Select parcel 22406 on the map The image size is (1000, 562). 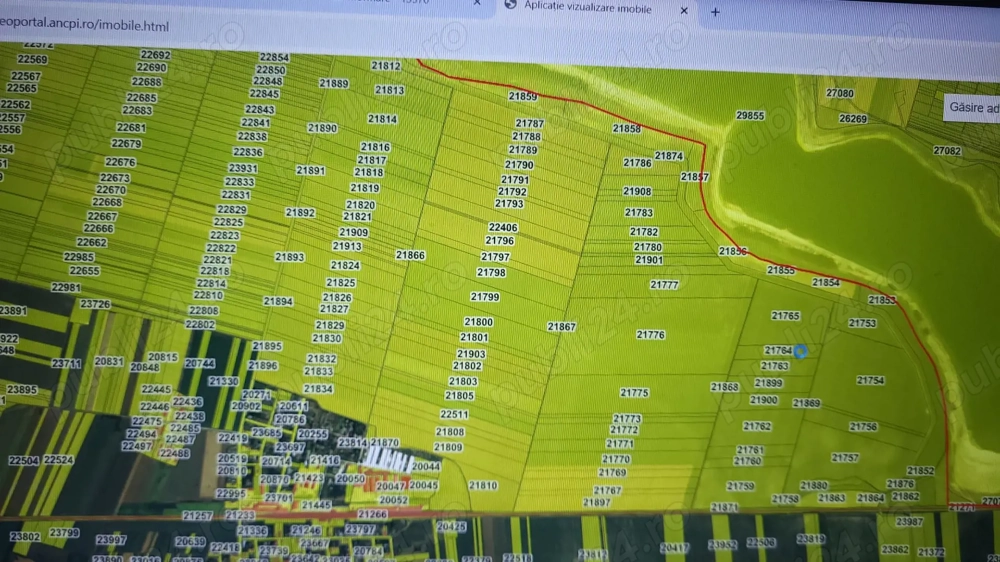point(503,228)
